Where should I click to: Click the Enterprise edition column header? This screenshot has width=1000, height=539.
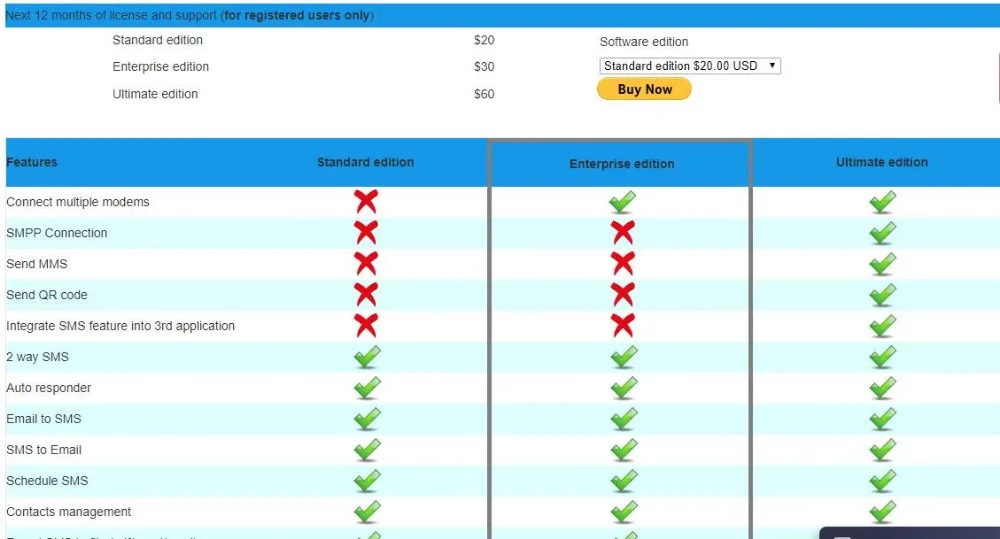(x=622, y=164)
